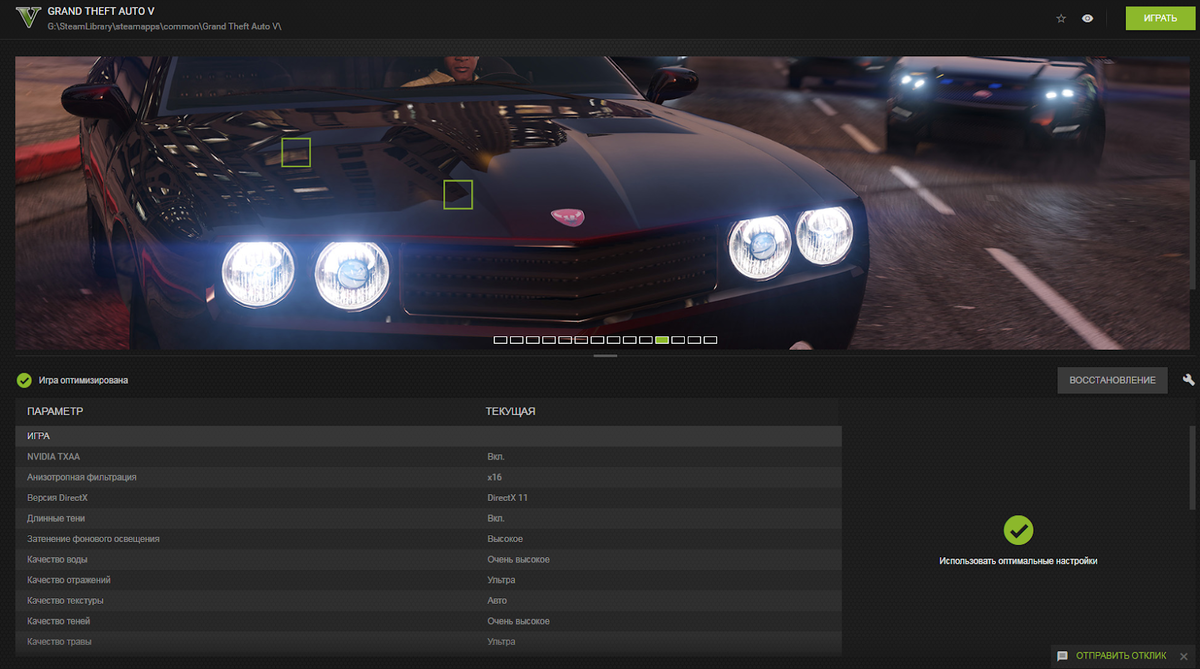
Task: Click the game install path text
Action: (164, 25)
